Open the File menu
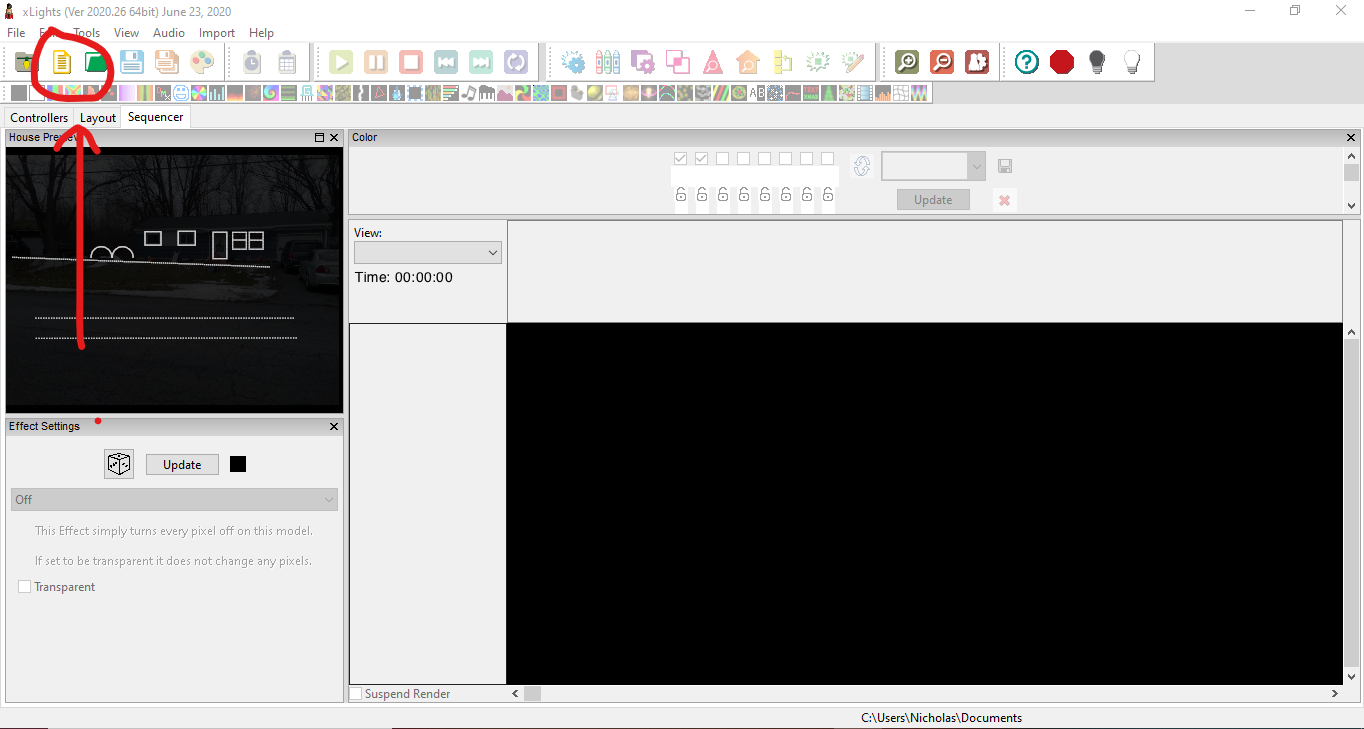 (x=16, y=33)
